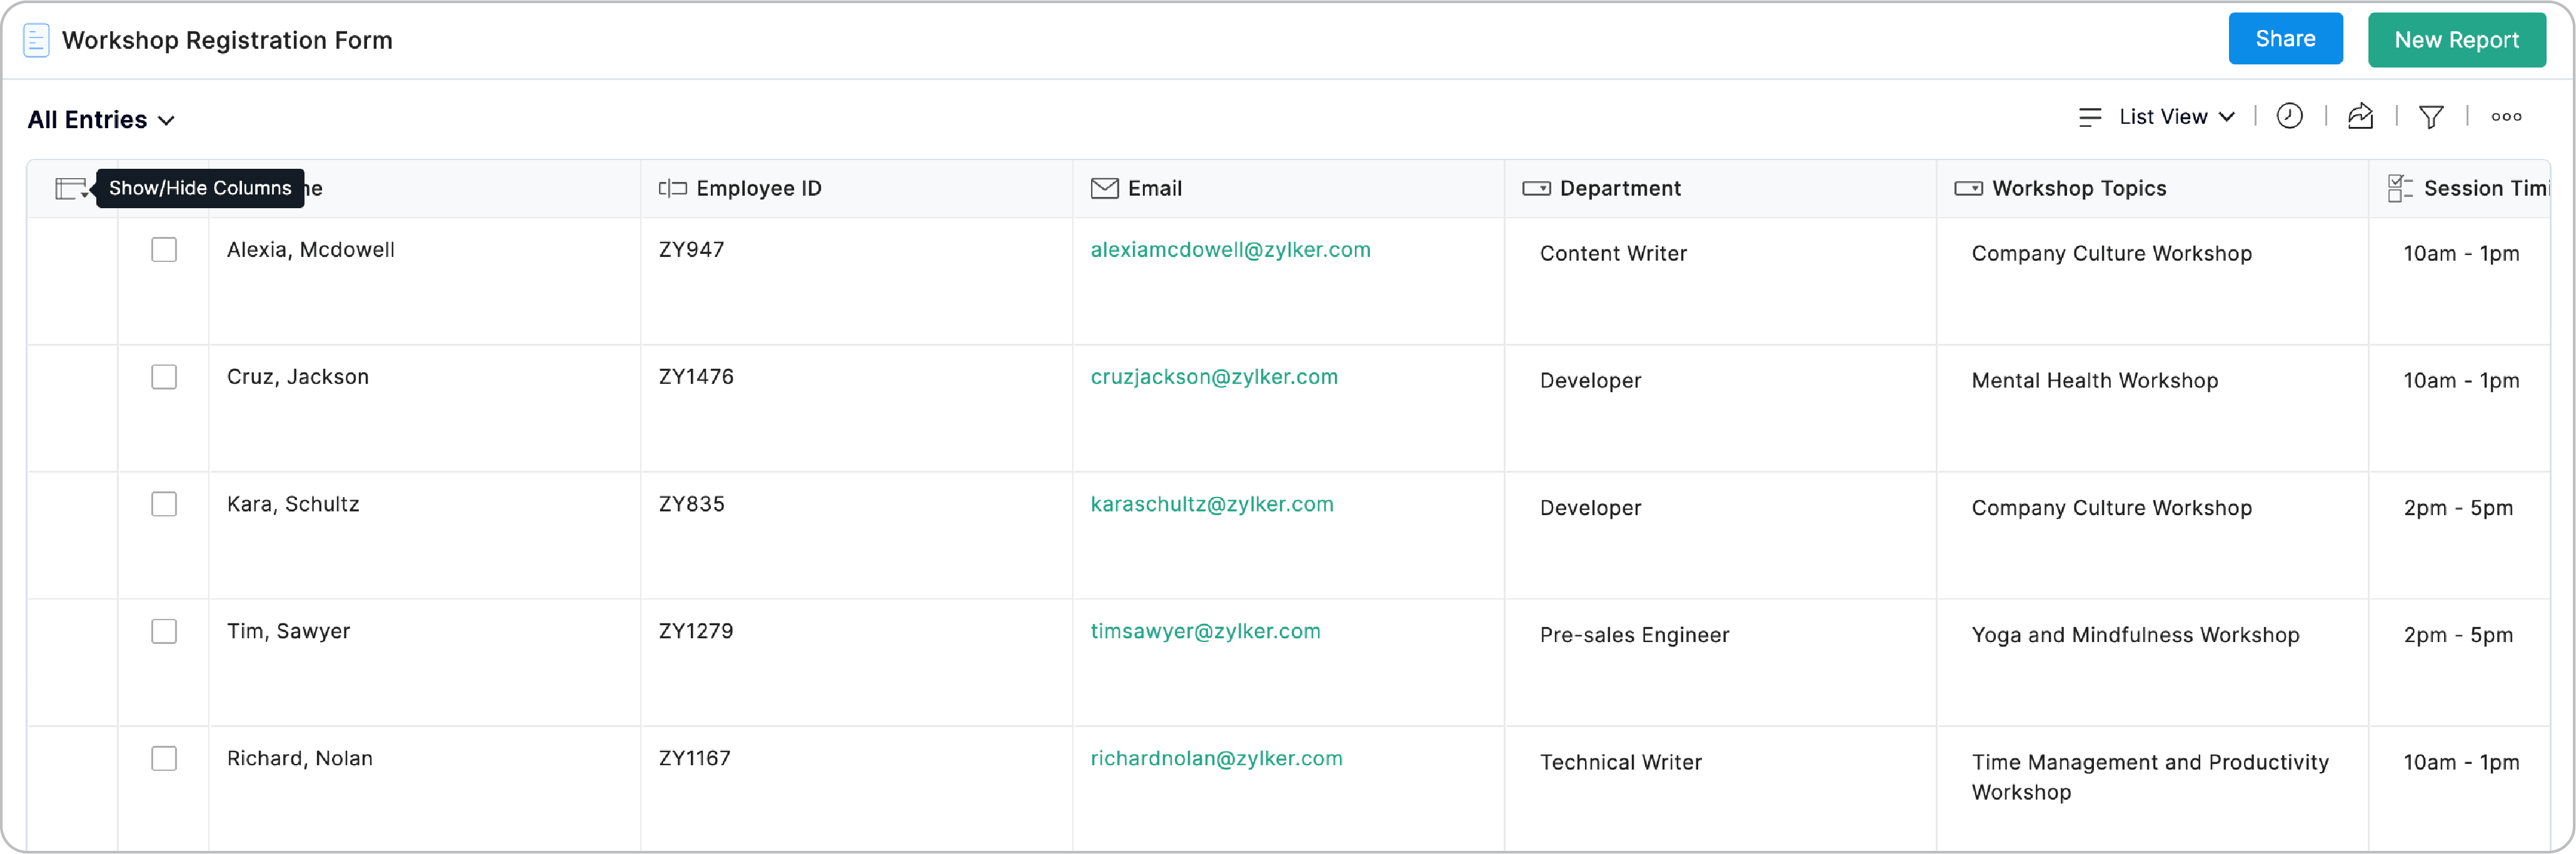Viewport: 2576px width, 854px height.
Task: Open the three-dots more options menu
Action: tap(2506, 117)
